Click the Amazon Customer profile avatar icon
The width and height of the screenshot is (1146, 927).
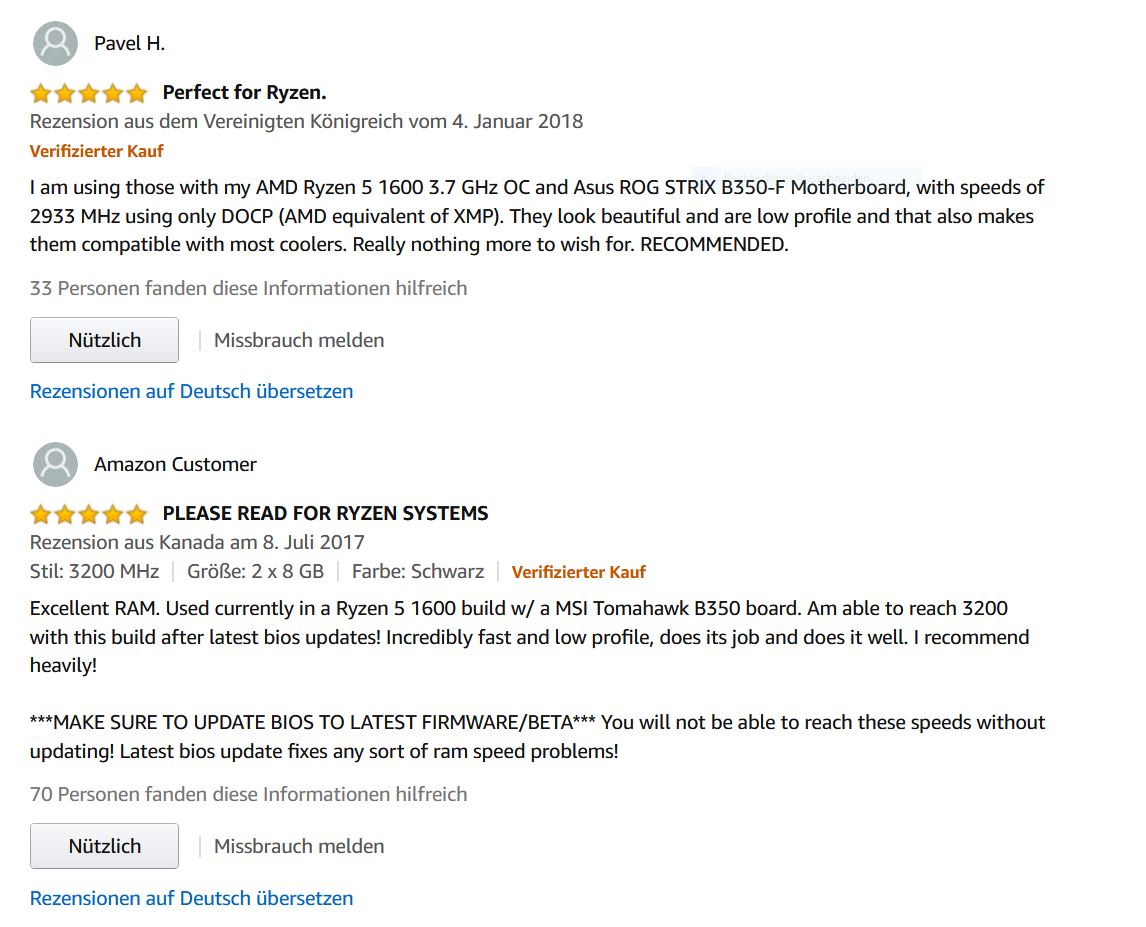click(x=55, y=464)
